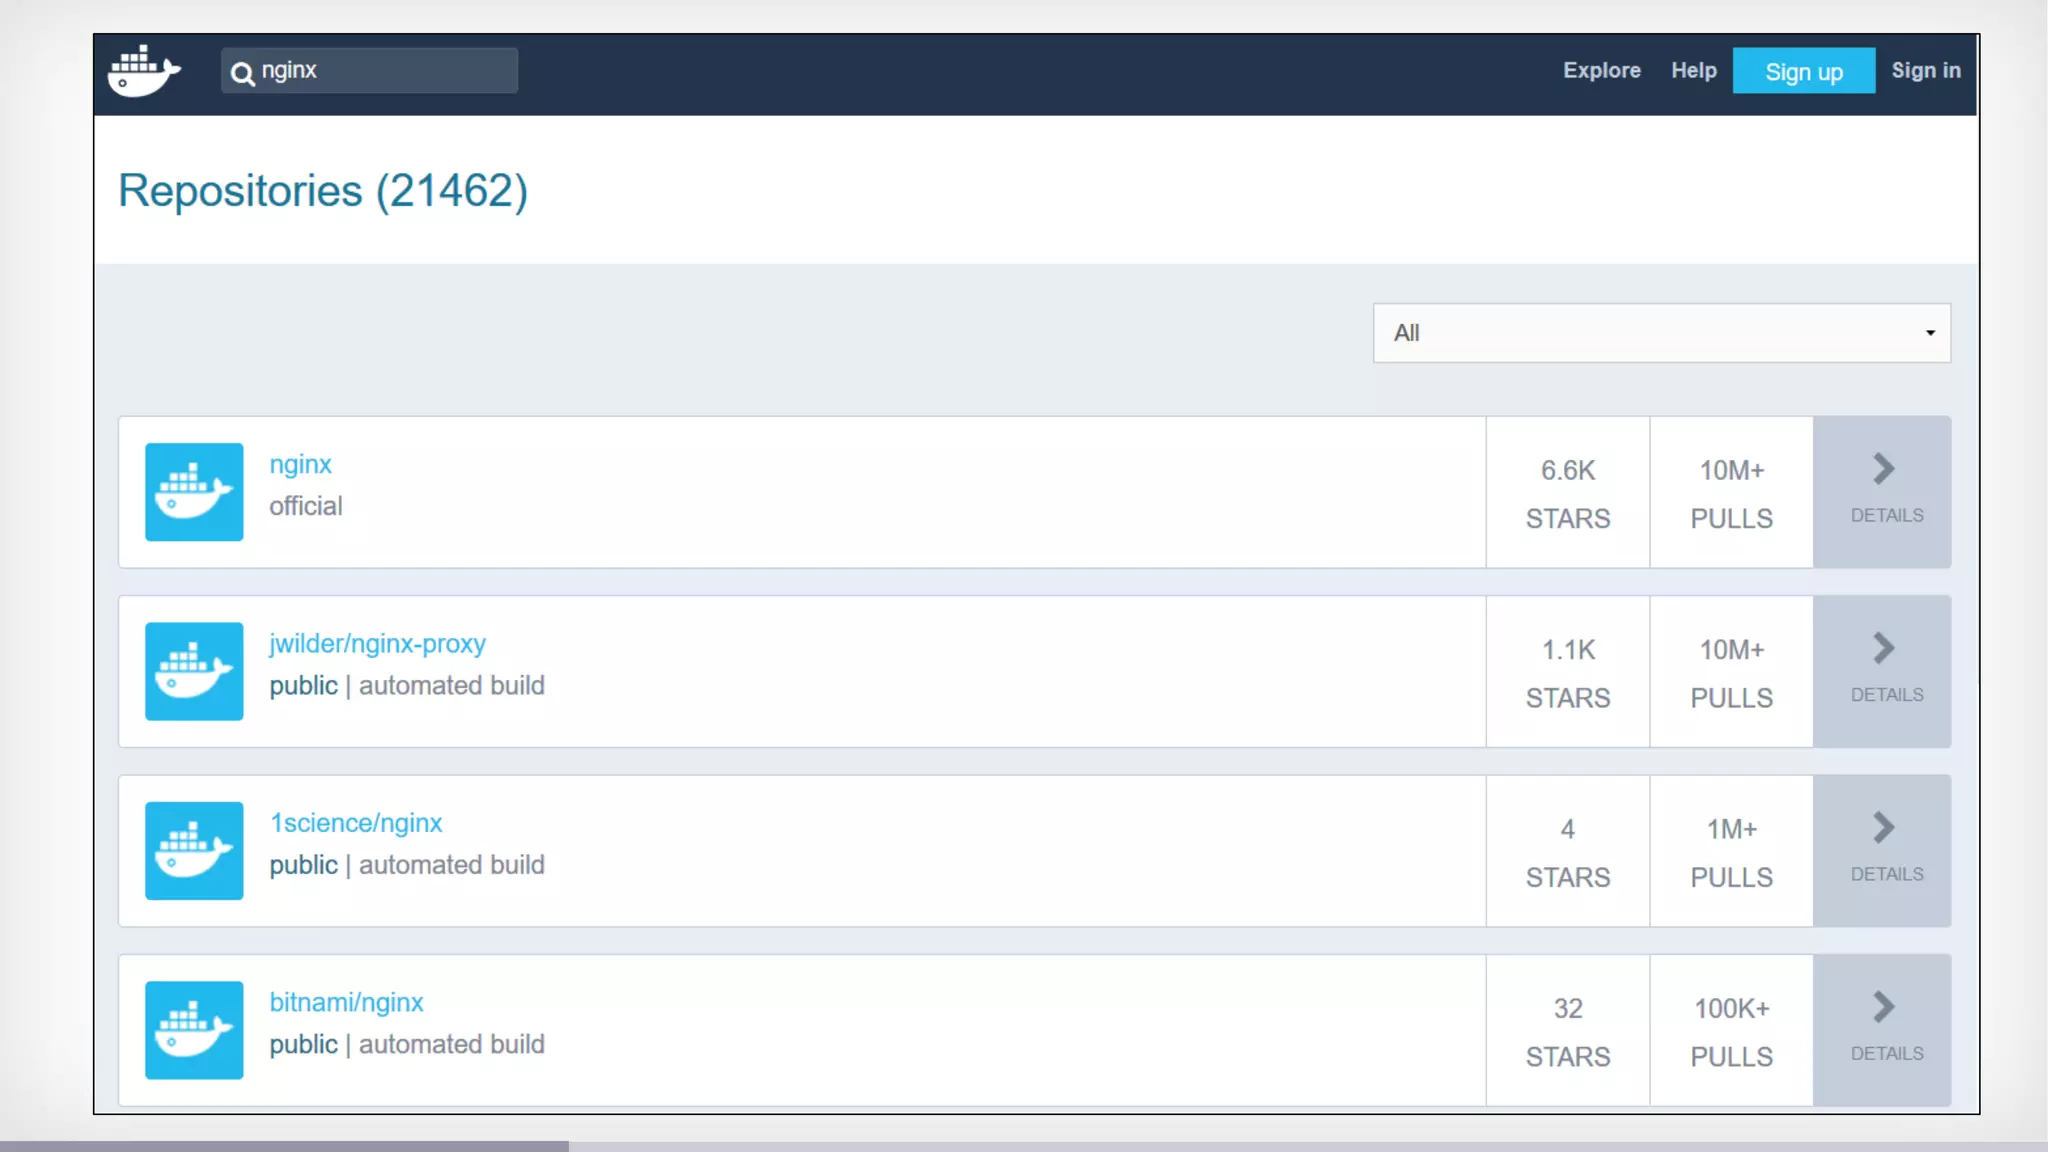
Task: Open details chevron for bitnami/nginx
Action: [x=1883, y=1007]
